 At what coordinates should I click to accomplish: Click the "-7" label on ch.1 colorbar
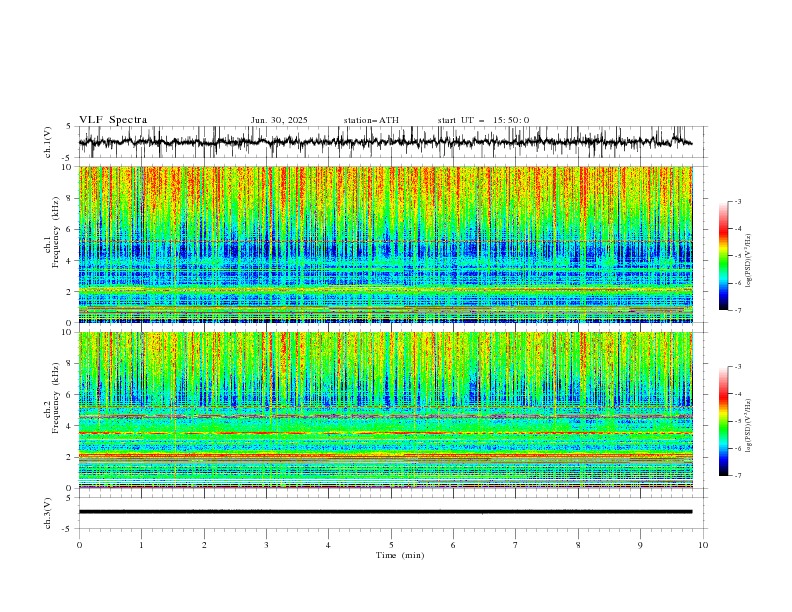pos(737,310)
